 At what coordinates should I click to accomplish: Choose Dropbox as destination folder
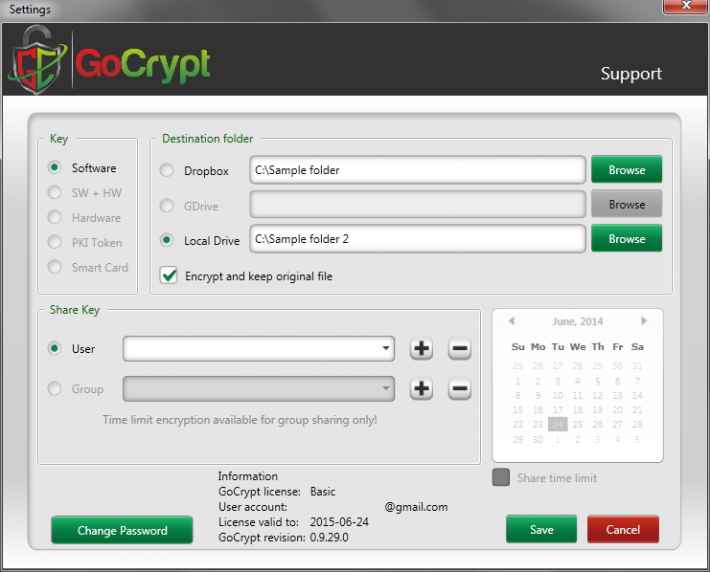tap(167, 170)
